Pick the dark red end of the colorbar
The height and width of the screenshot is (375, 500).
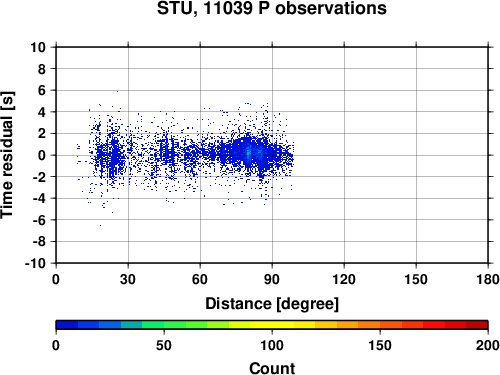click(x=477, y=325)
